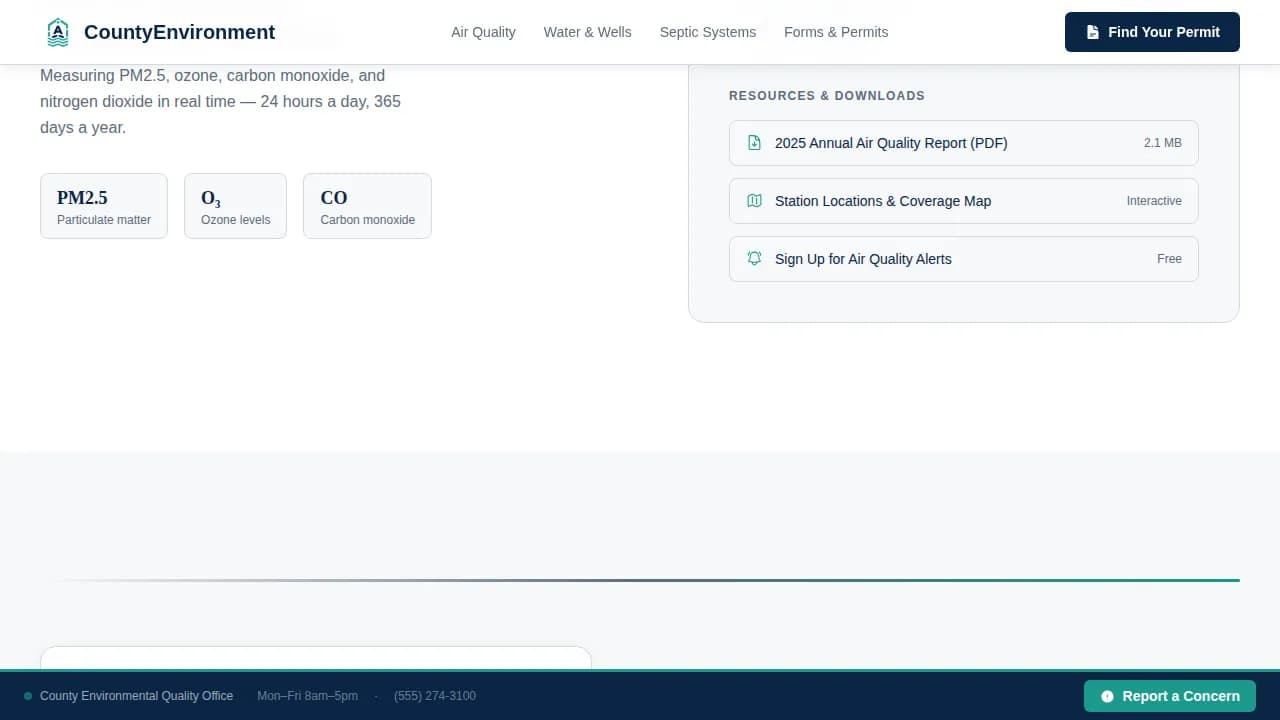Image resolution: width=1280 pixels, height=720 pixels.
Task: Click the PDF download icon
Action: (x=755, y=143)
